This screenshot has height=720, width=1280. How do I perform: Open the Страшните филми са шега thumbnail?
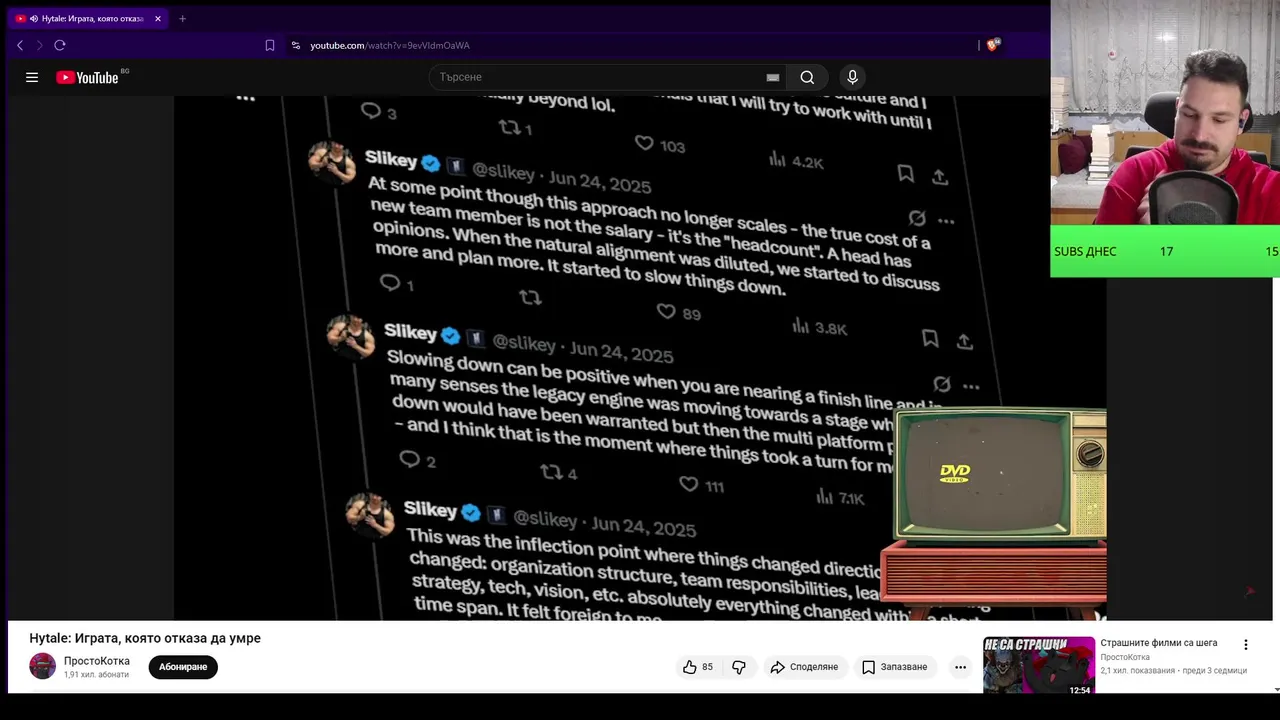(x=1038, y=665)
